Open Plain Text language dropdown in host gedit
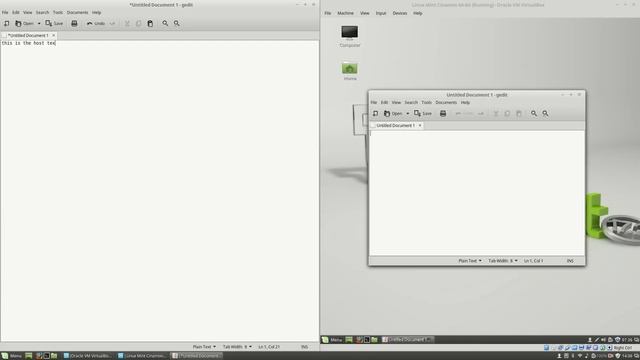This screenshot has width=640, height=360. (x=204, y=347)
